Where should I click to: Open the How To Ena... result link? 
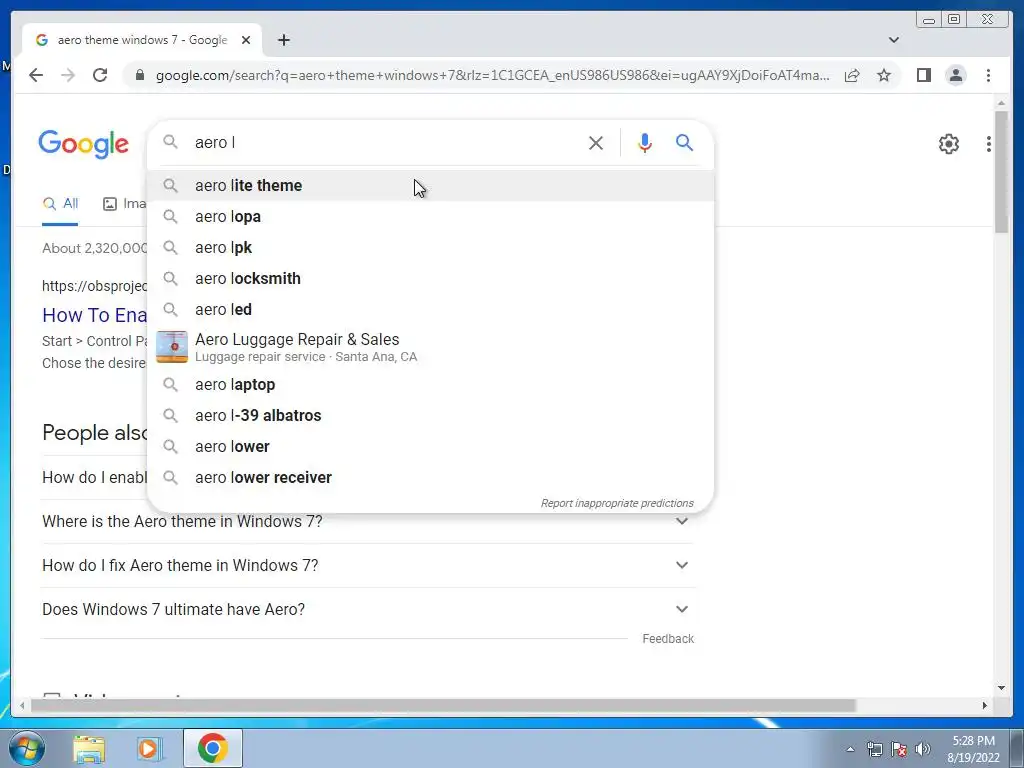point(95,315)
